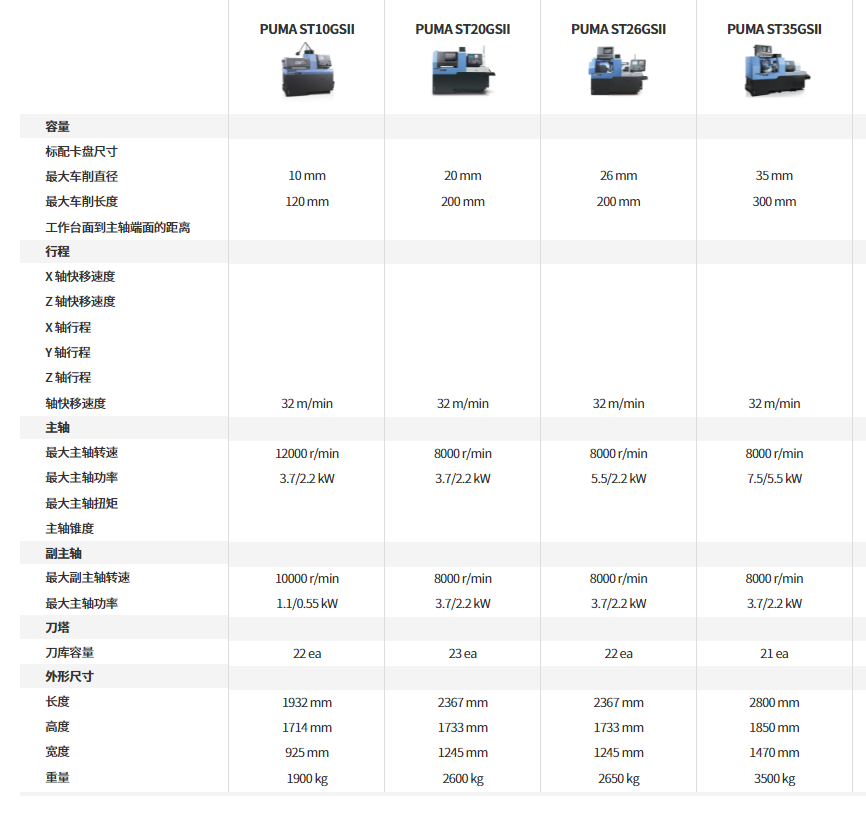Viewport: 866px width, 813px height.
Task: Select the 刀塔 section header
Action: coord(57,627)
